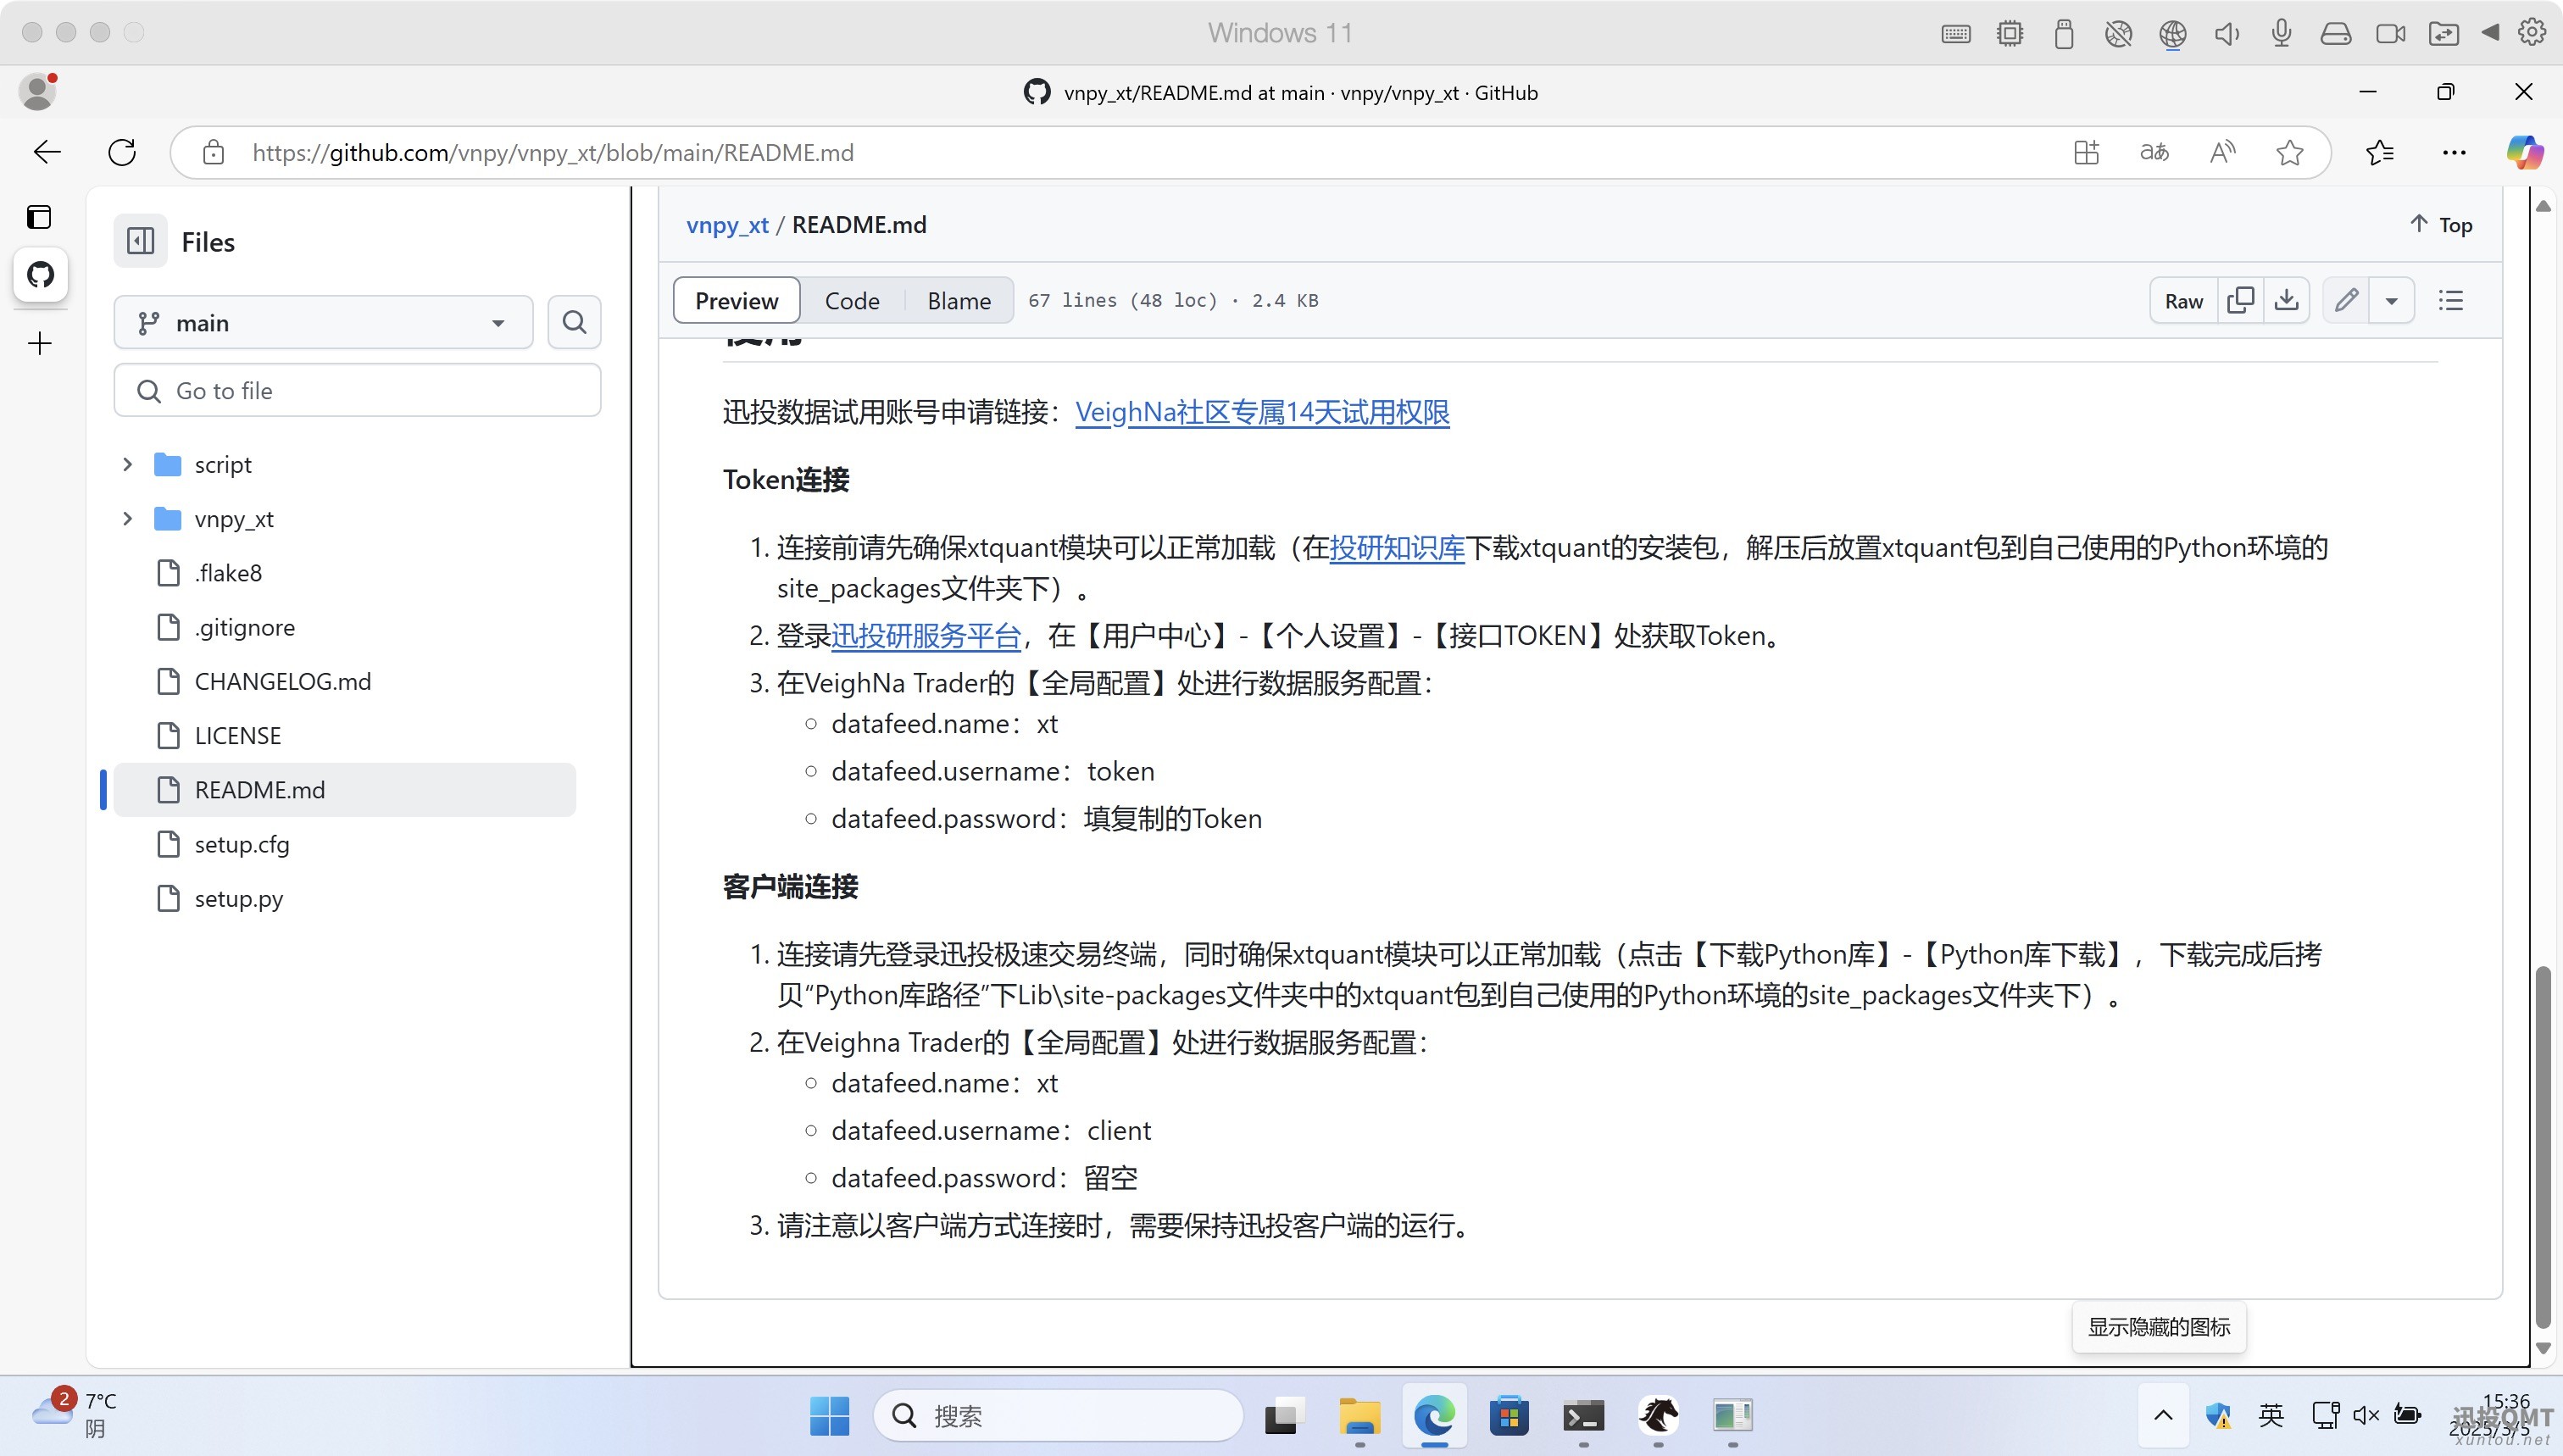Image resolution: width=2563 pixels, height=1456 pixels.
Task: Switch to Preview tab
Action: (x=736, y=300)
